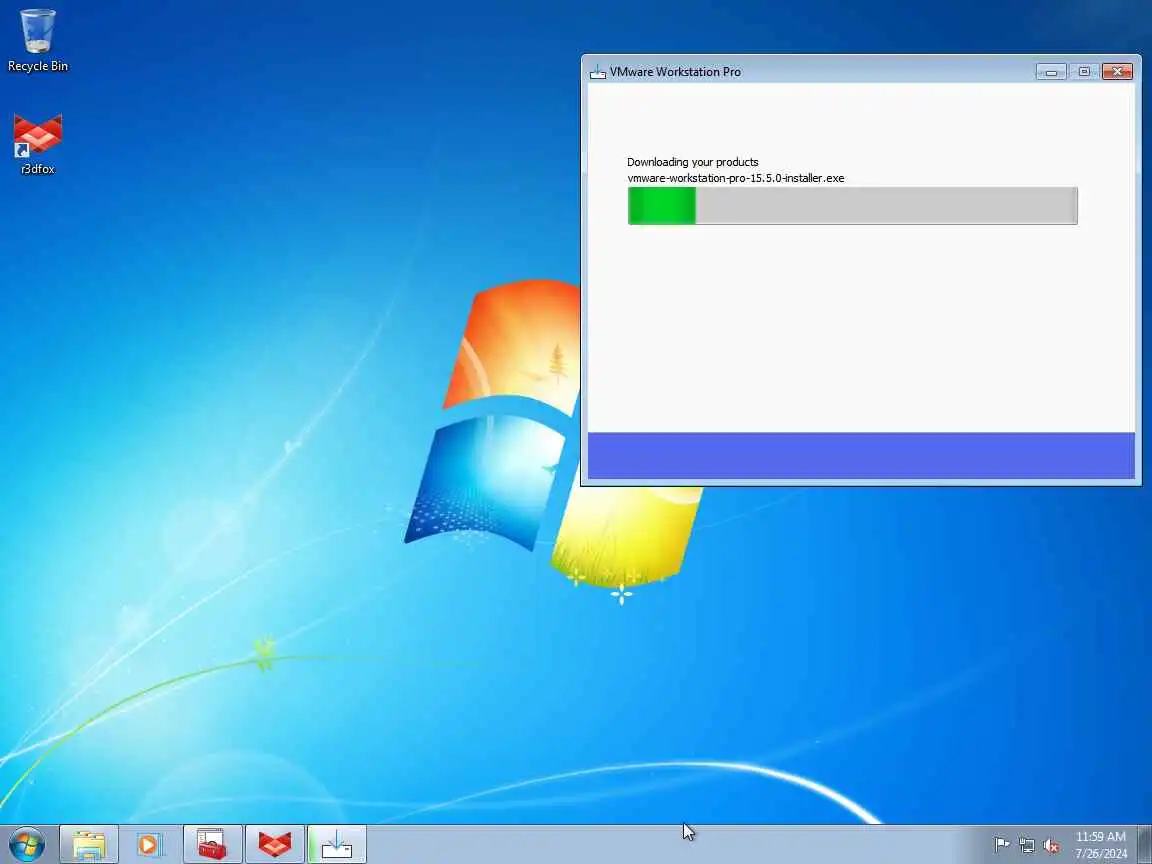The image size is (1152, 864).
Task: Click the Show Desktop strip
Action: pos(1145,845)
